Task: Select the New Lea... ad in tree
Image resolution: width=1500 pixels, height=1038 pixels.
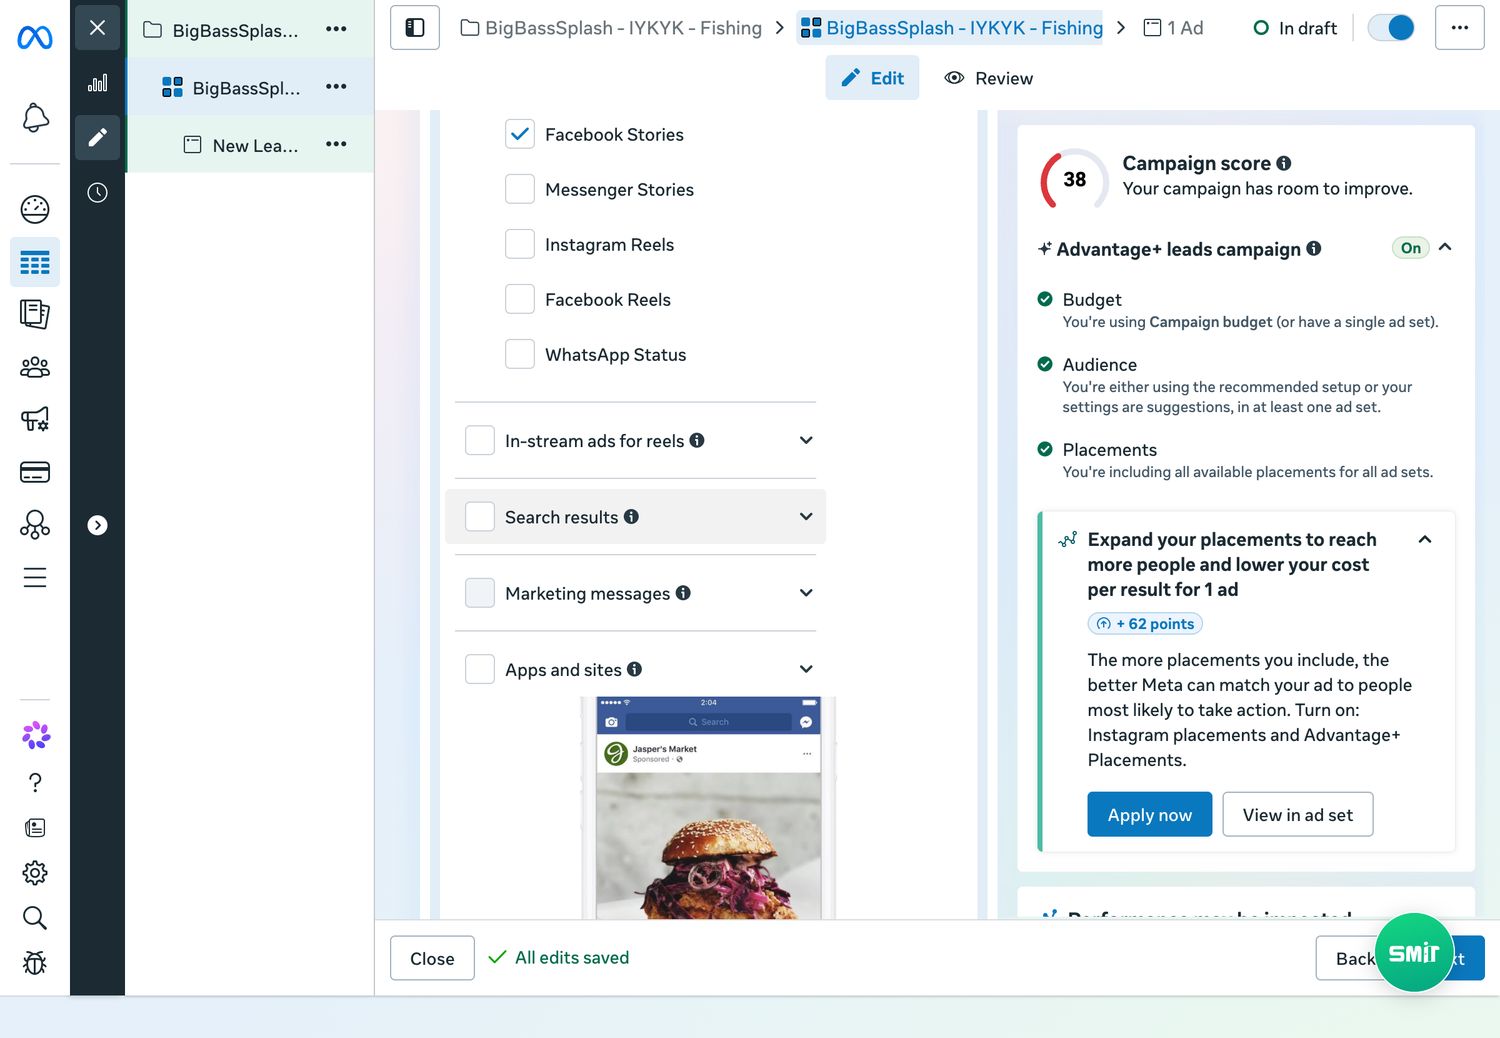Action: coord(255,146)
